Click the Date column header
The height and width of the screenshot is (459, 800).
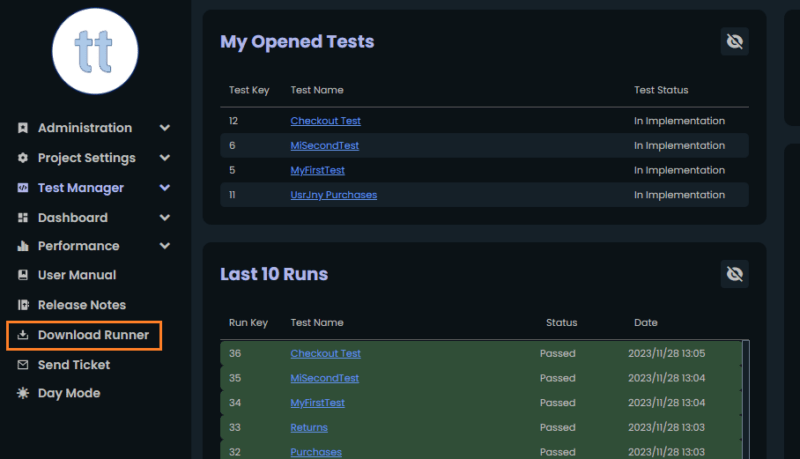646,323
